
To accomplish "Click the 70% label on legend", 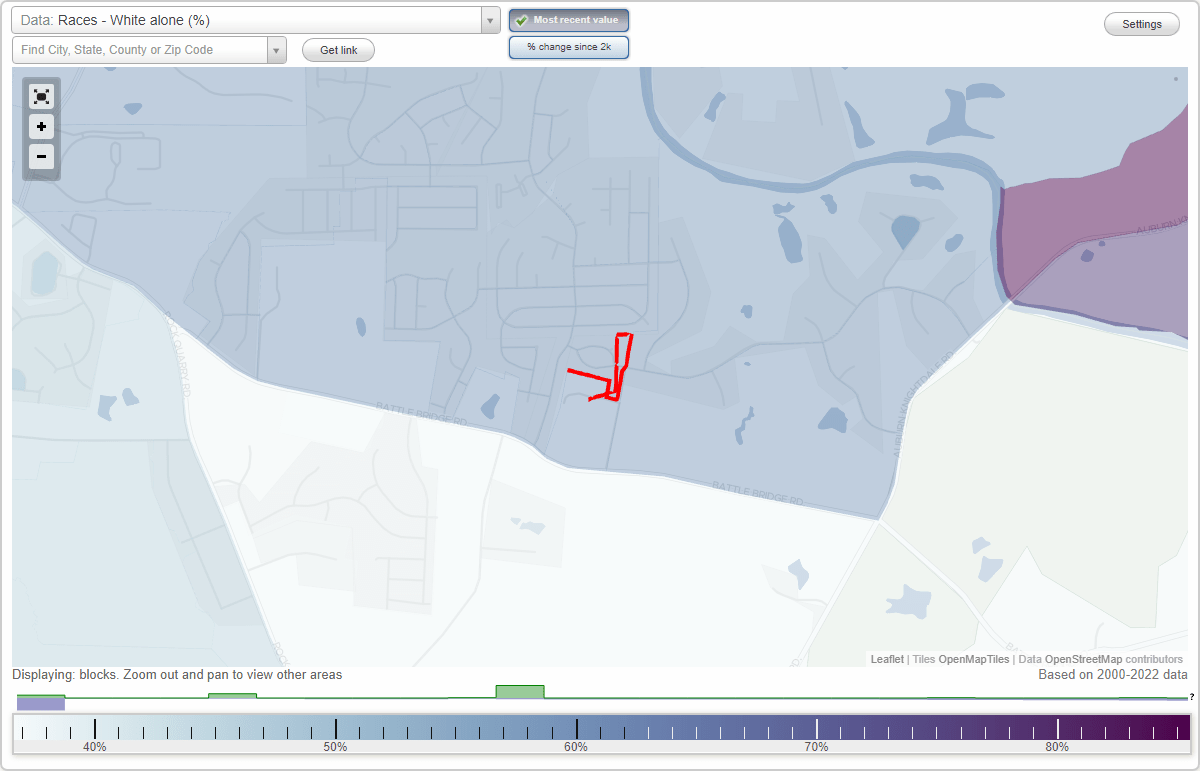I will coord(817,747).
